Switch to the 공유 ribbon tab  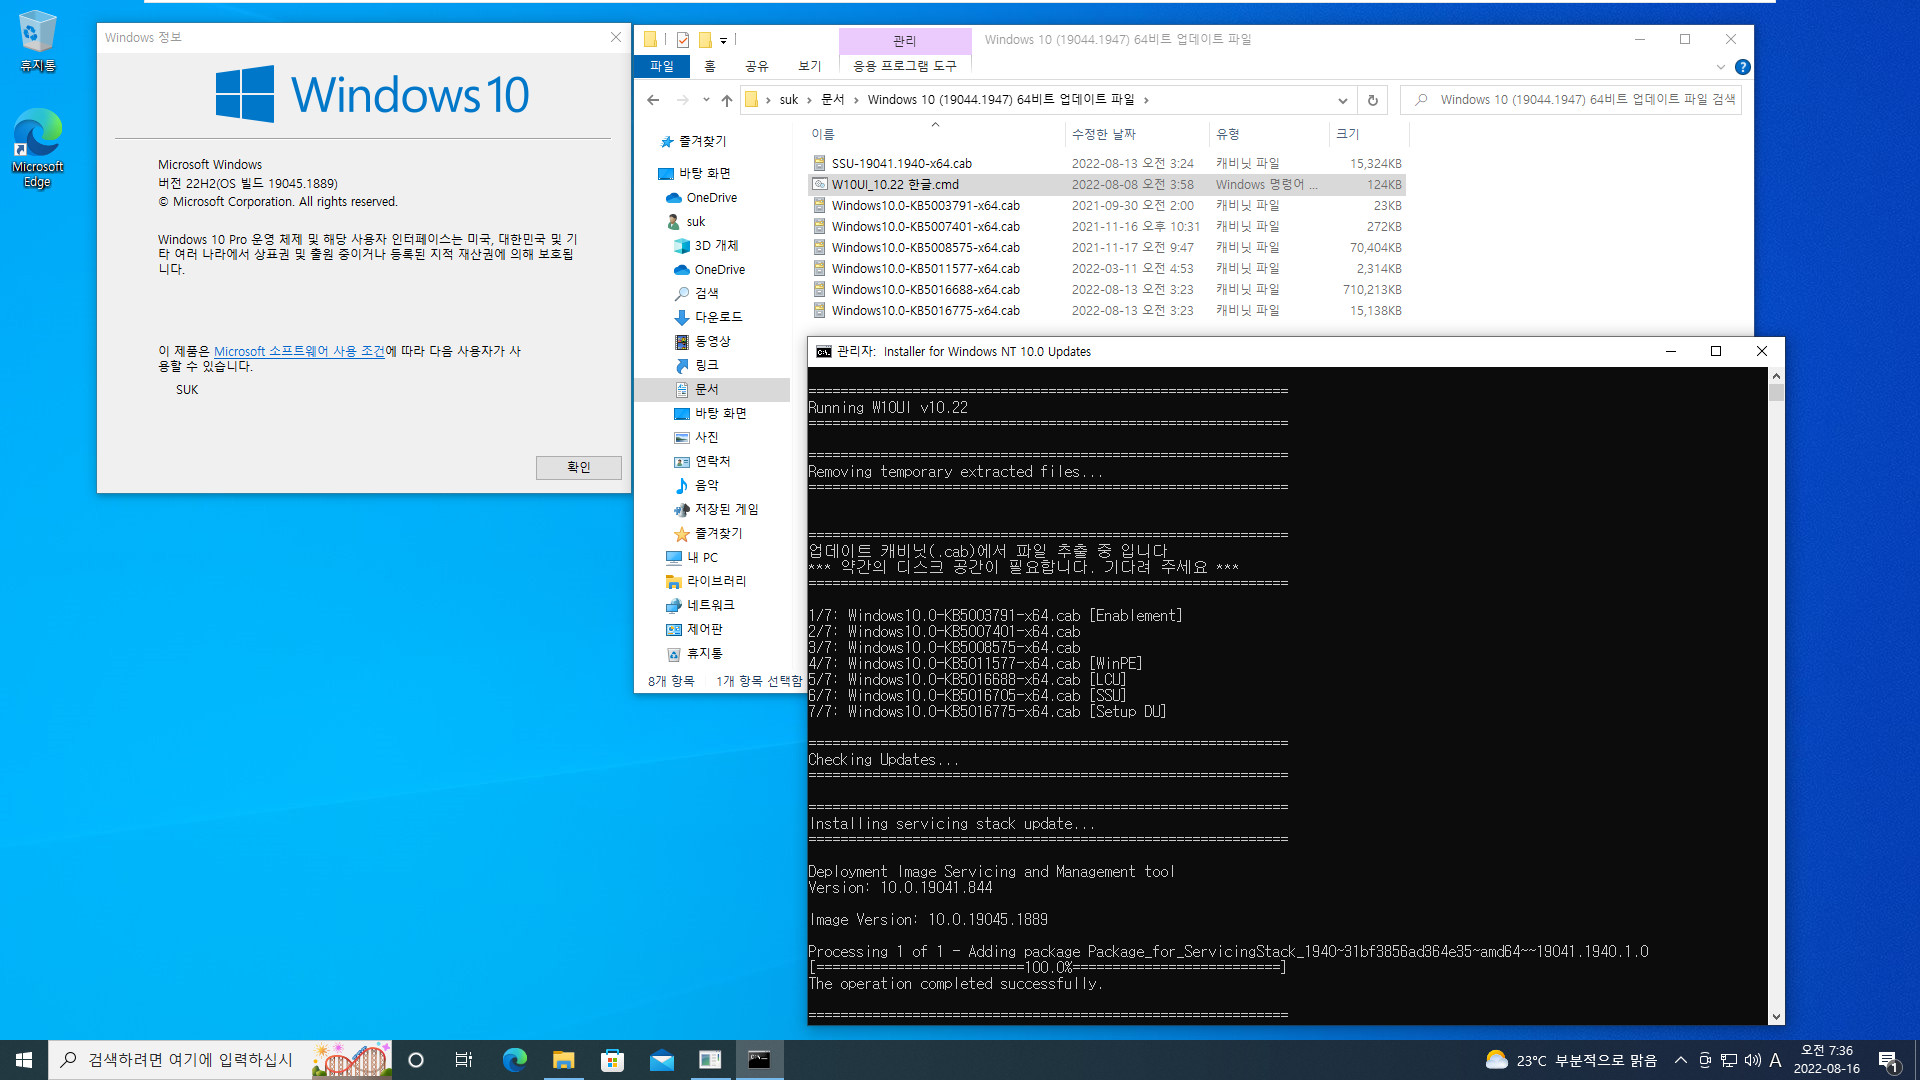(x=757, y=66)
